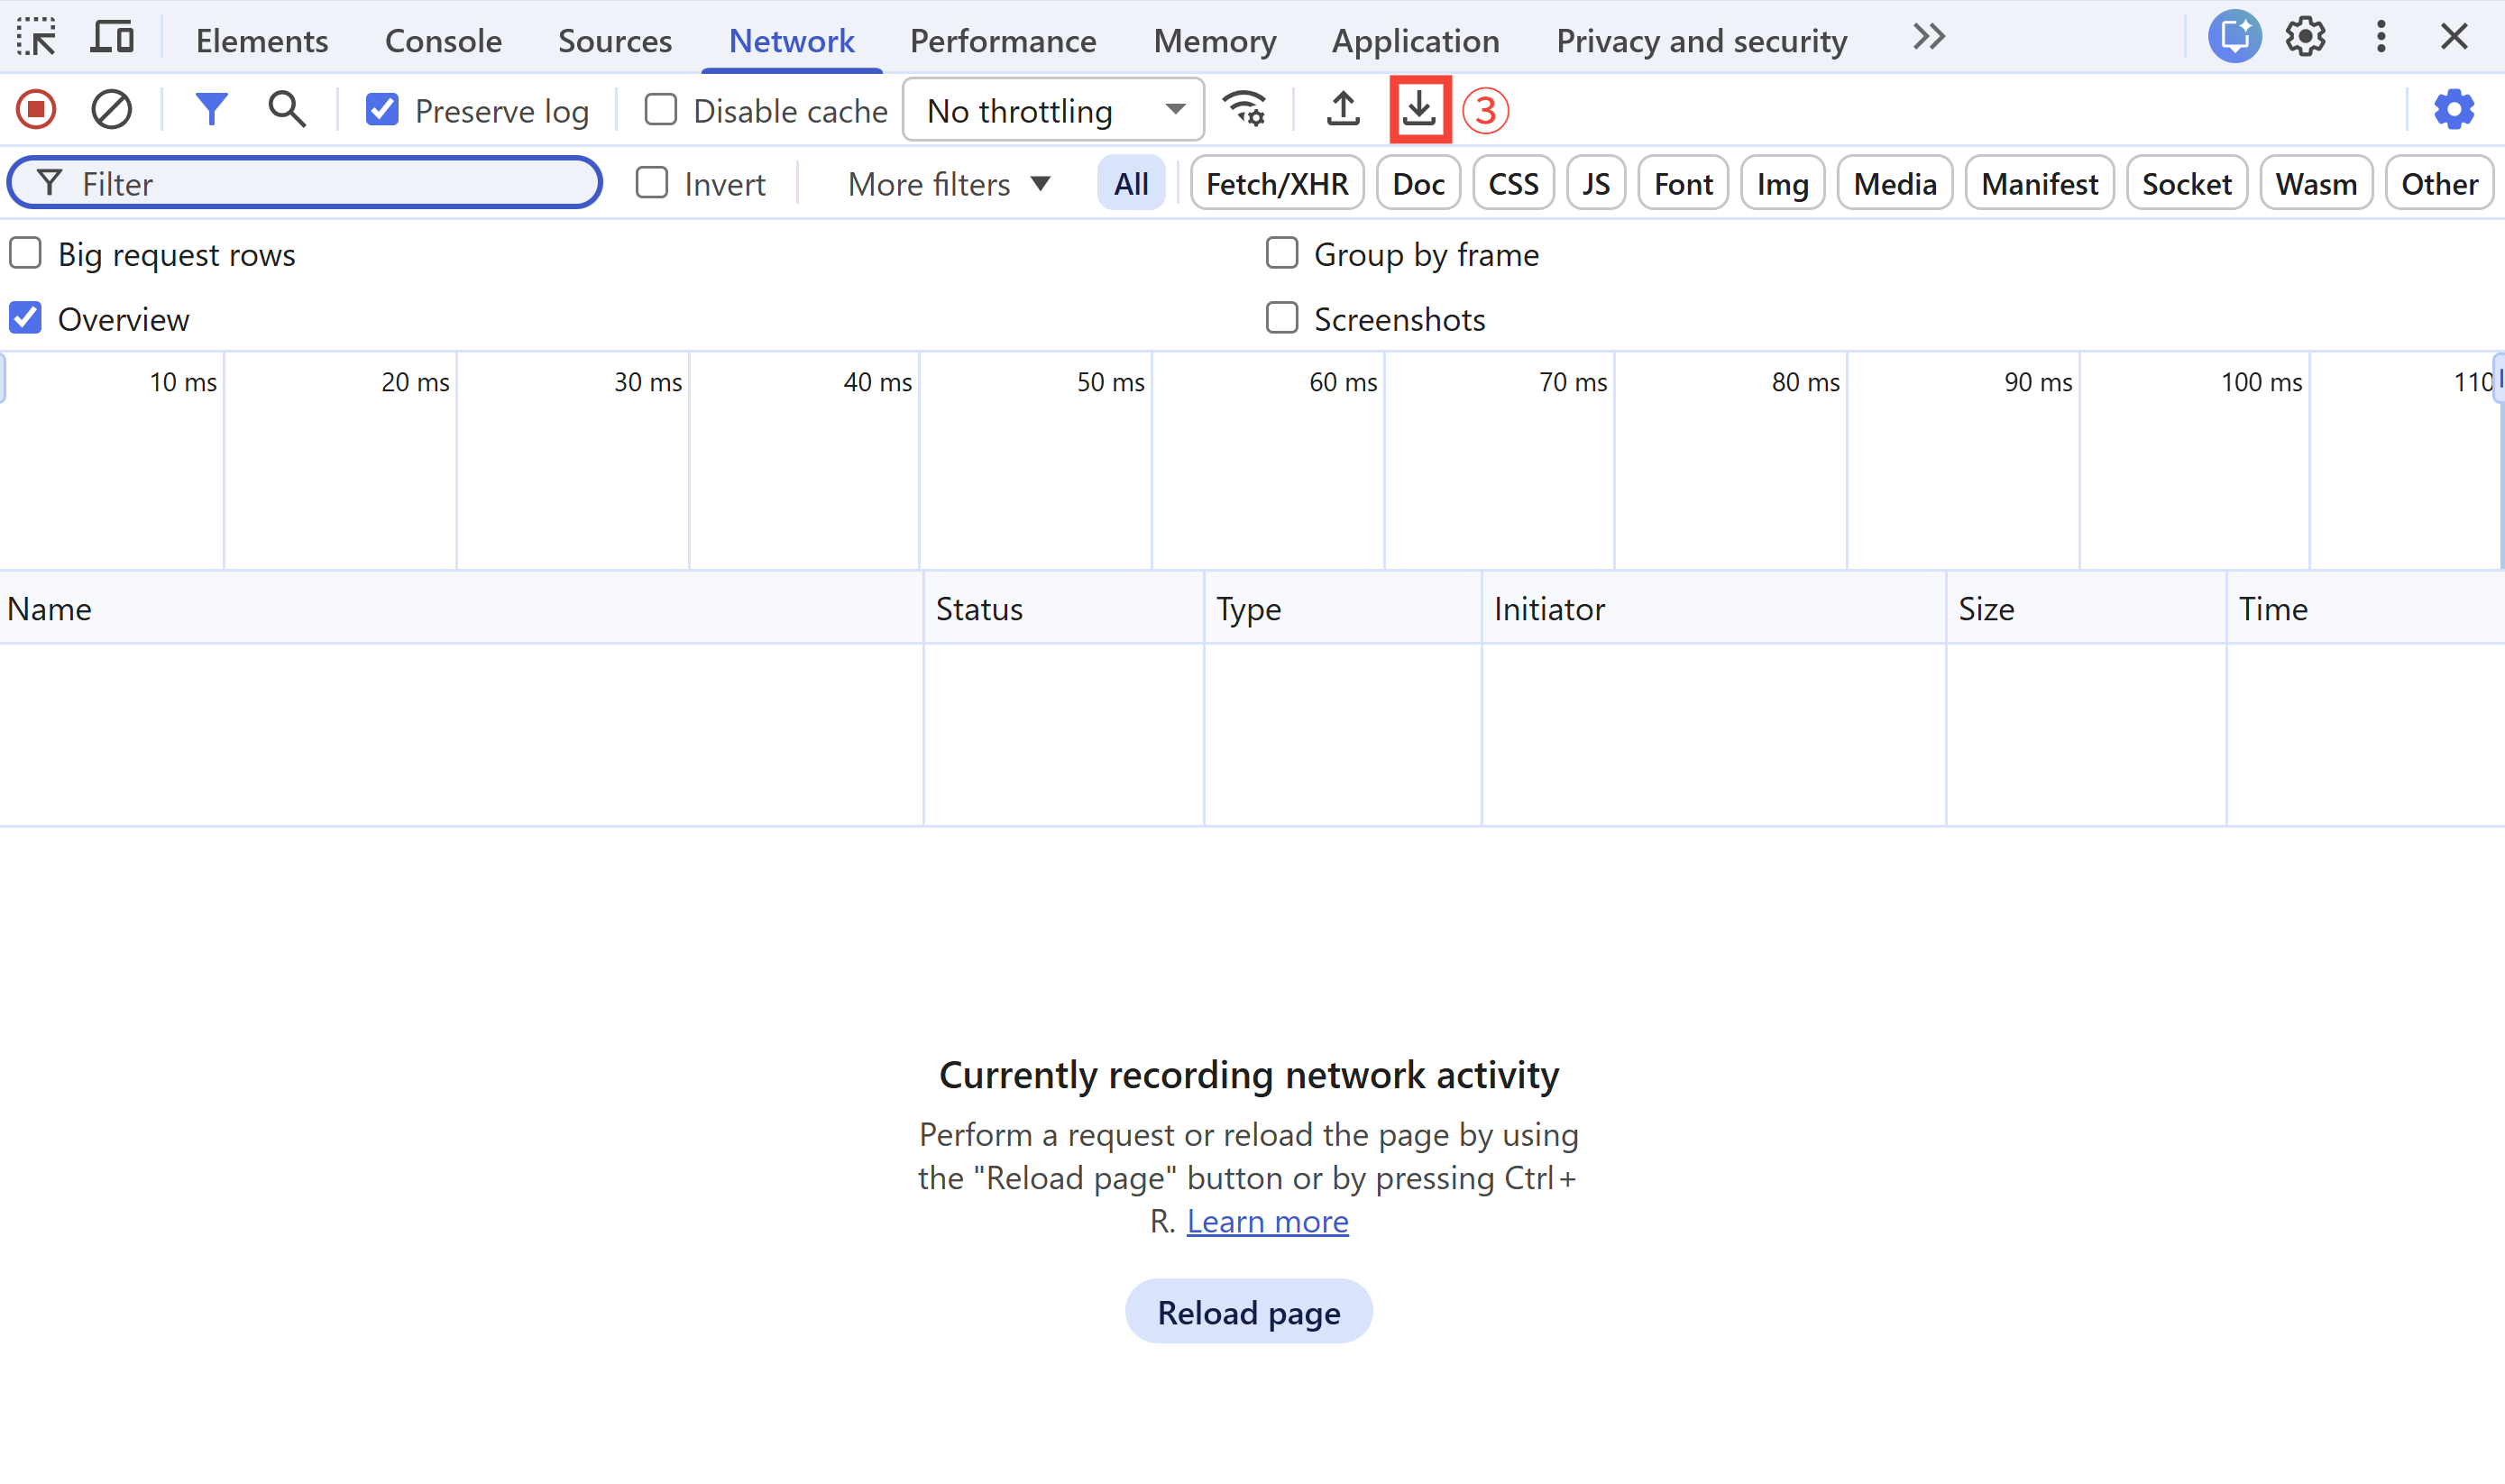Stop recording network log
Screen dimensions: 2505x1484
pos(37,110)
